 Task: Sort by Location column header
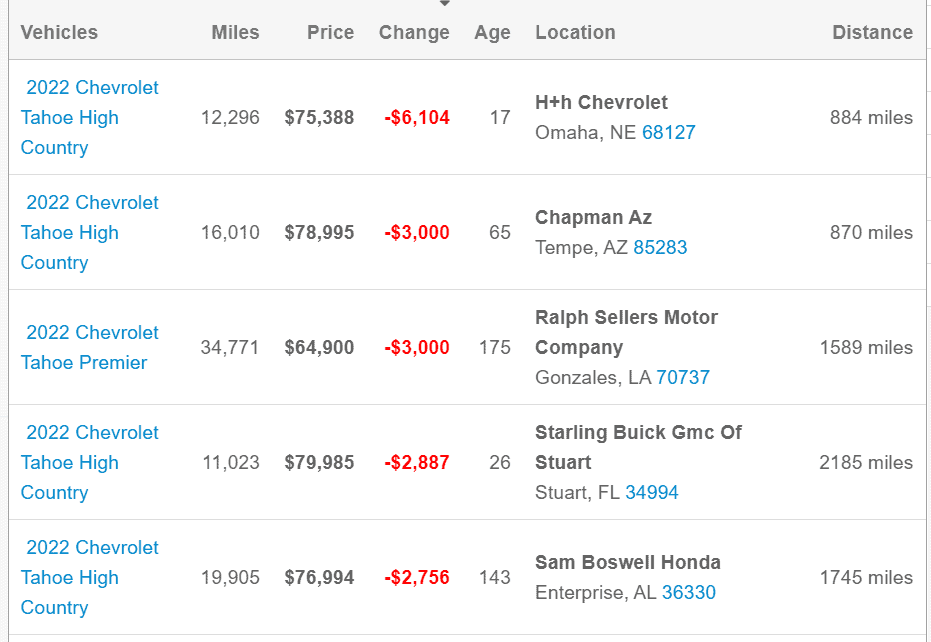(x=575, y=32)
